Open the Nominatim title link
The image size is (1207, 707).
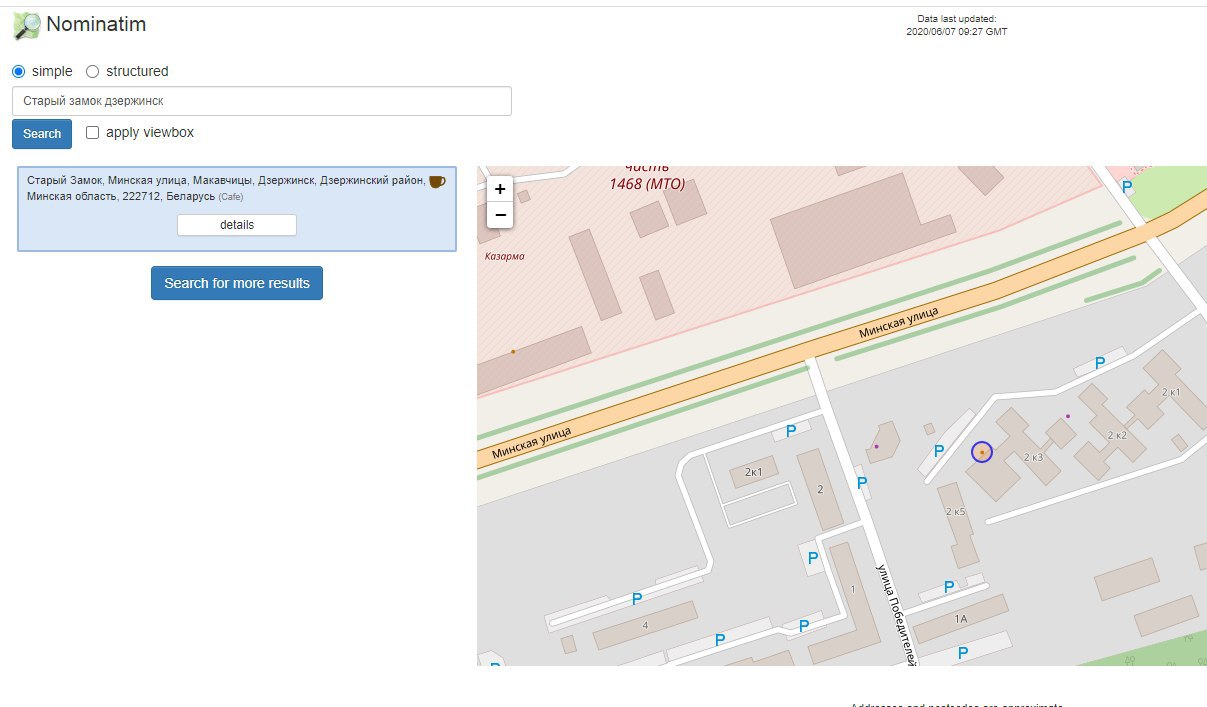coord(96,24)
